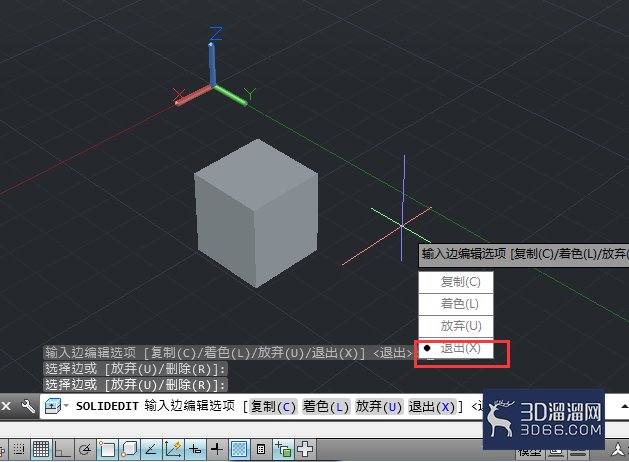Toggle Annotation Monitor plus icon
This screenshot has width=629, height=462.
(305, 449)
